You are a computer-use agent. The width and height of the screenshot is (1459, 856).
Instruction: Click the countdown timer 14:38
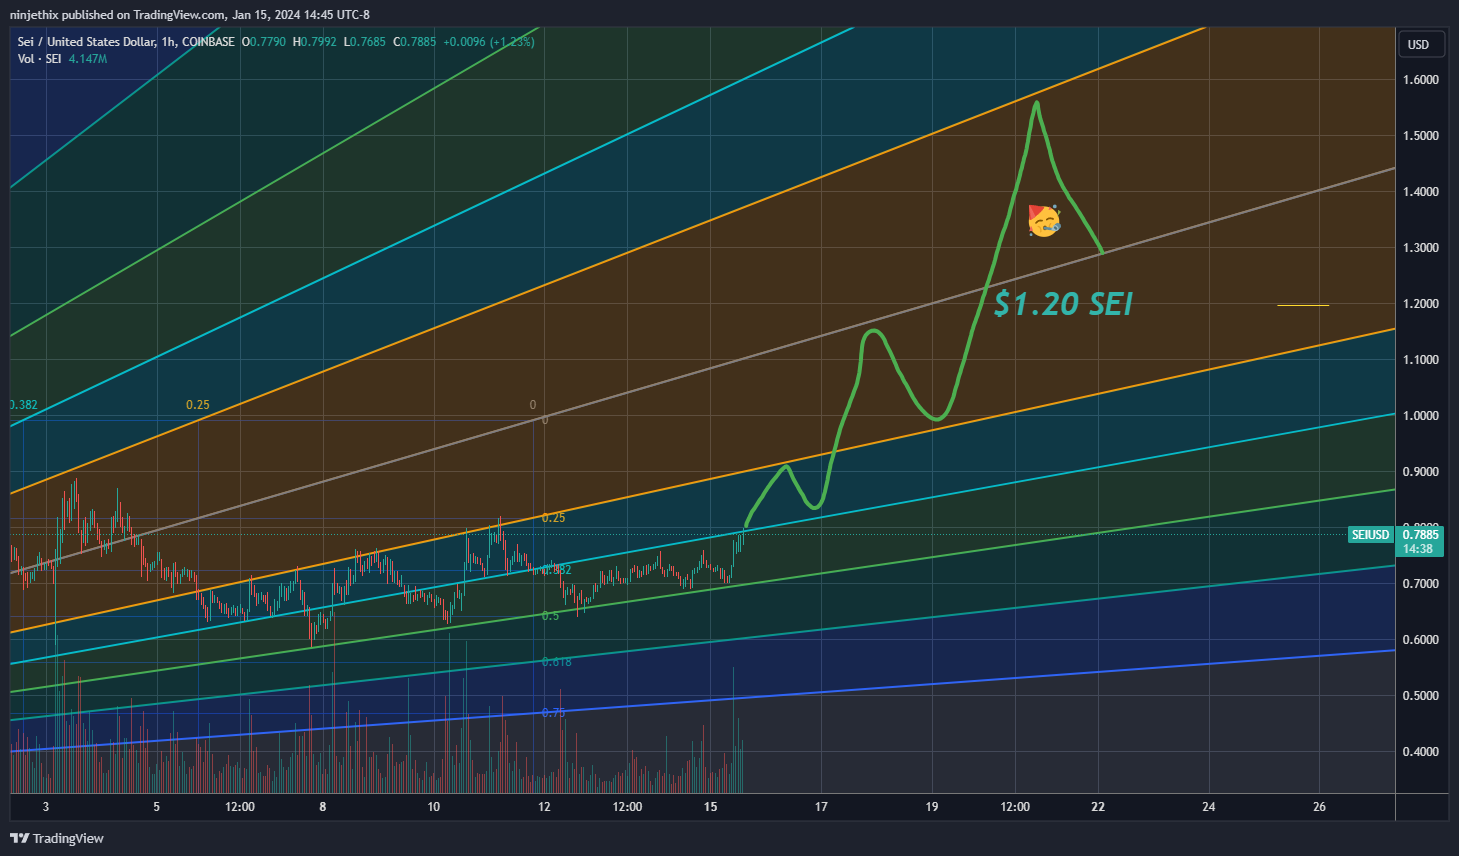pos(1417,548)
